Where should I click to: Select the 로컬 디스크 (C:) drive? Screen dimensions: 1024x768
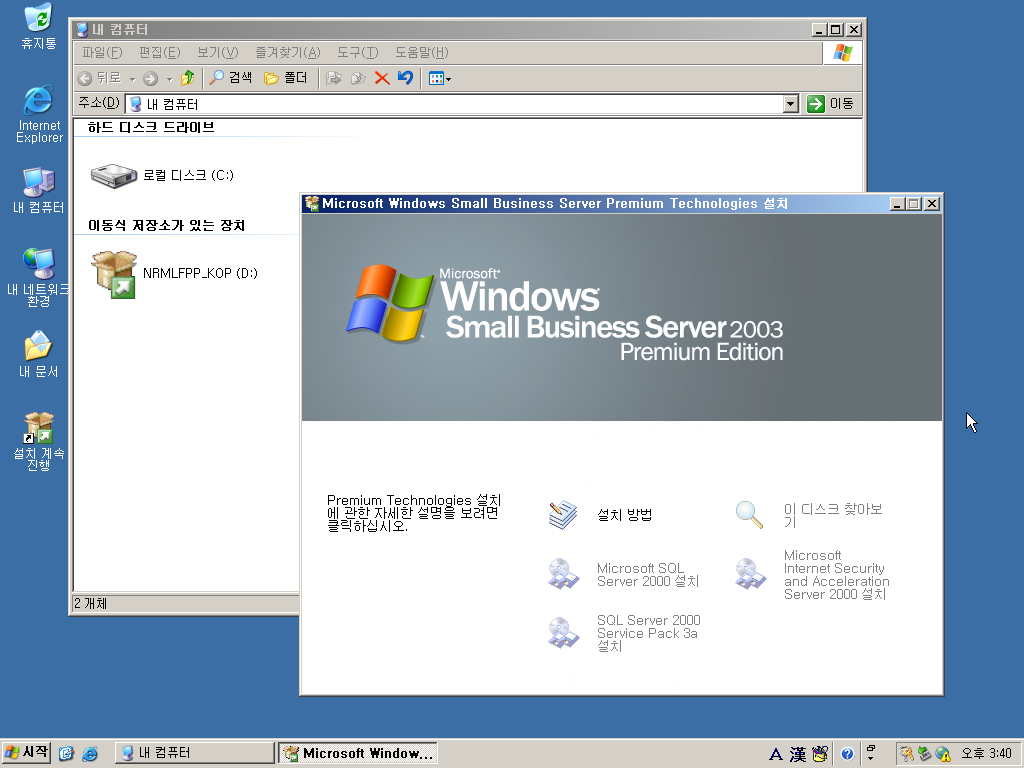tap(162, 175)
